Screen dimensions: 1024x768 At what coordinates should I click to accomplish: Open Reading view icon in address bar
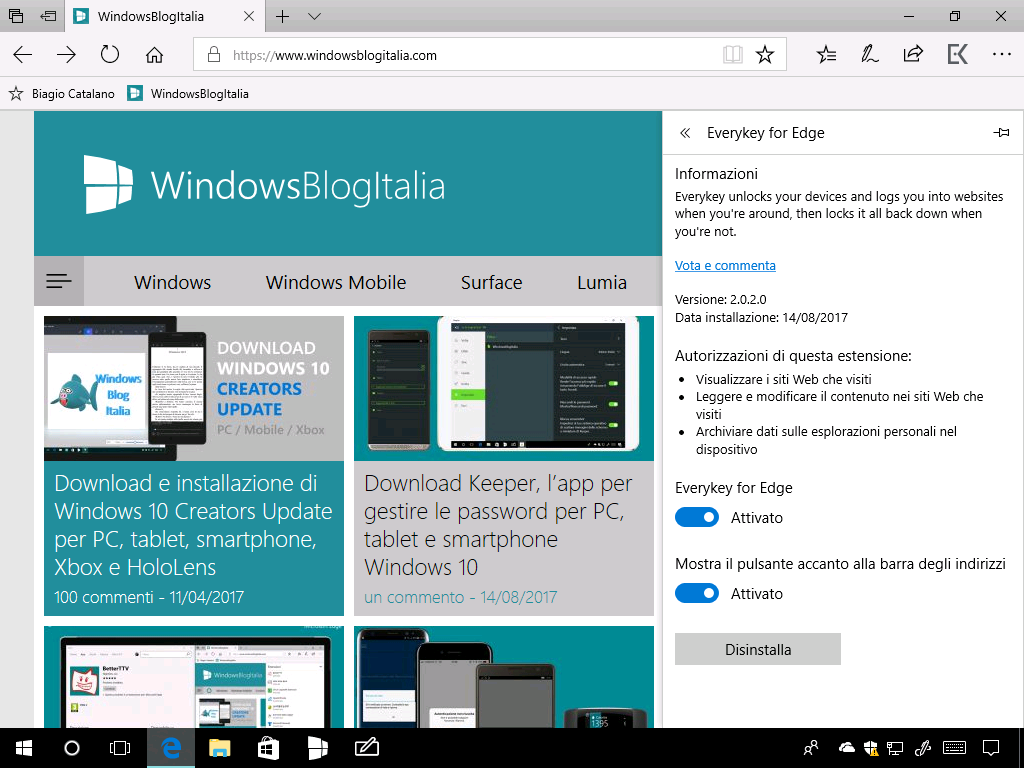pyautogui.click(x=733, y=55)
